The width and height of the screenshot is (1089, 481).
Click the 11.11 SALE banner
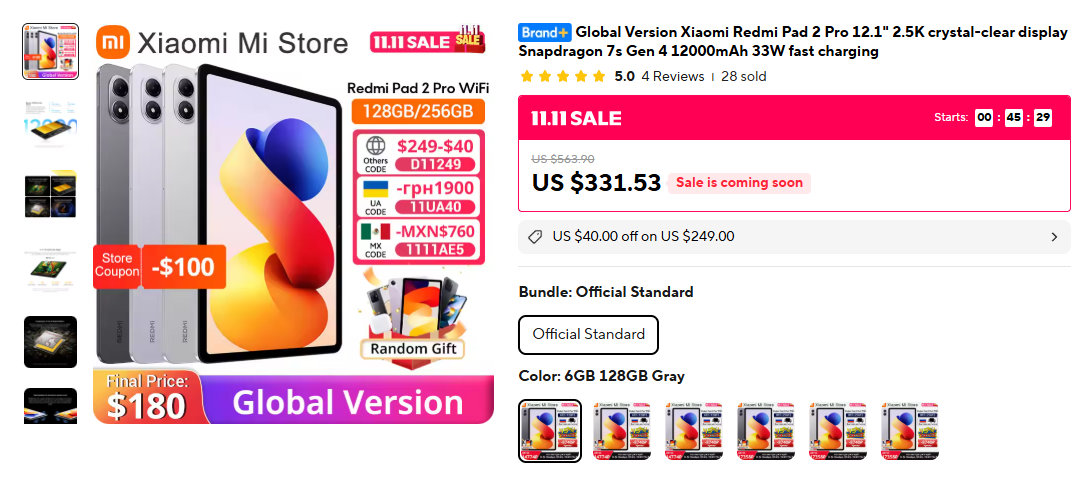[795, 117]
